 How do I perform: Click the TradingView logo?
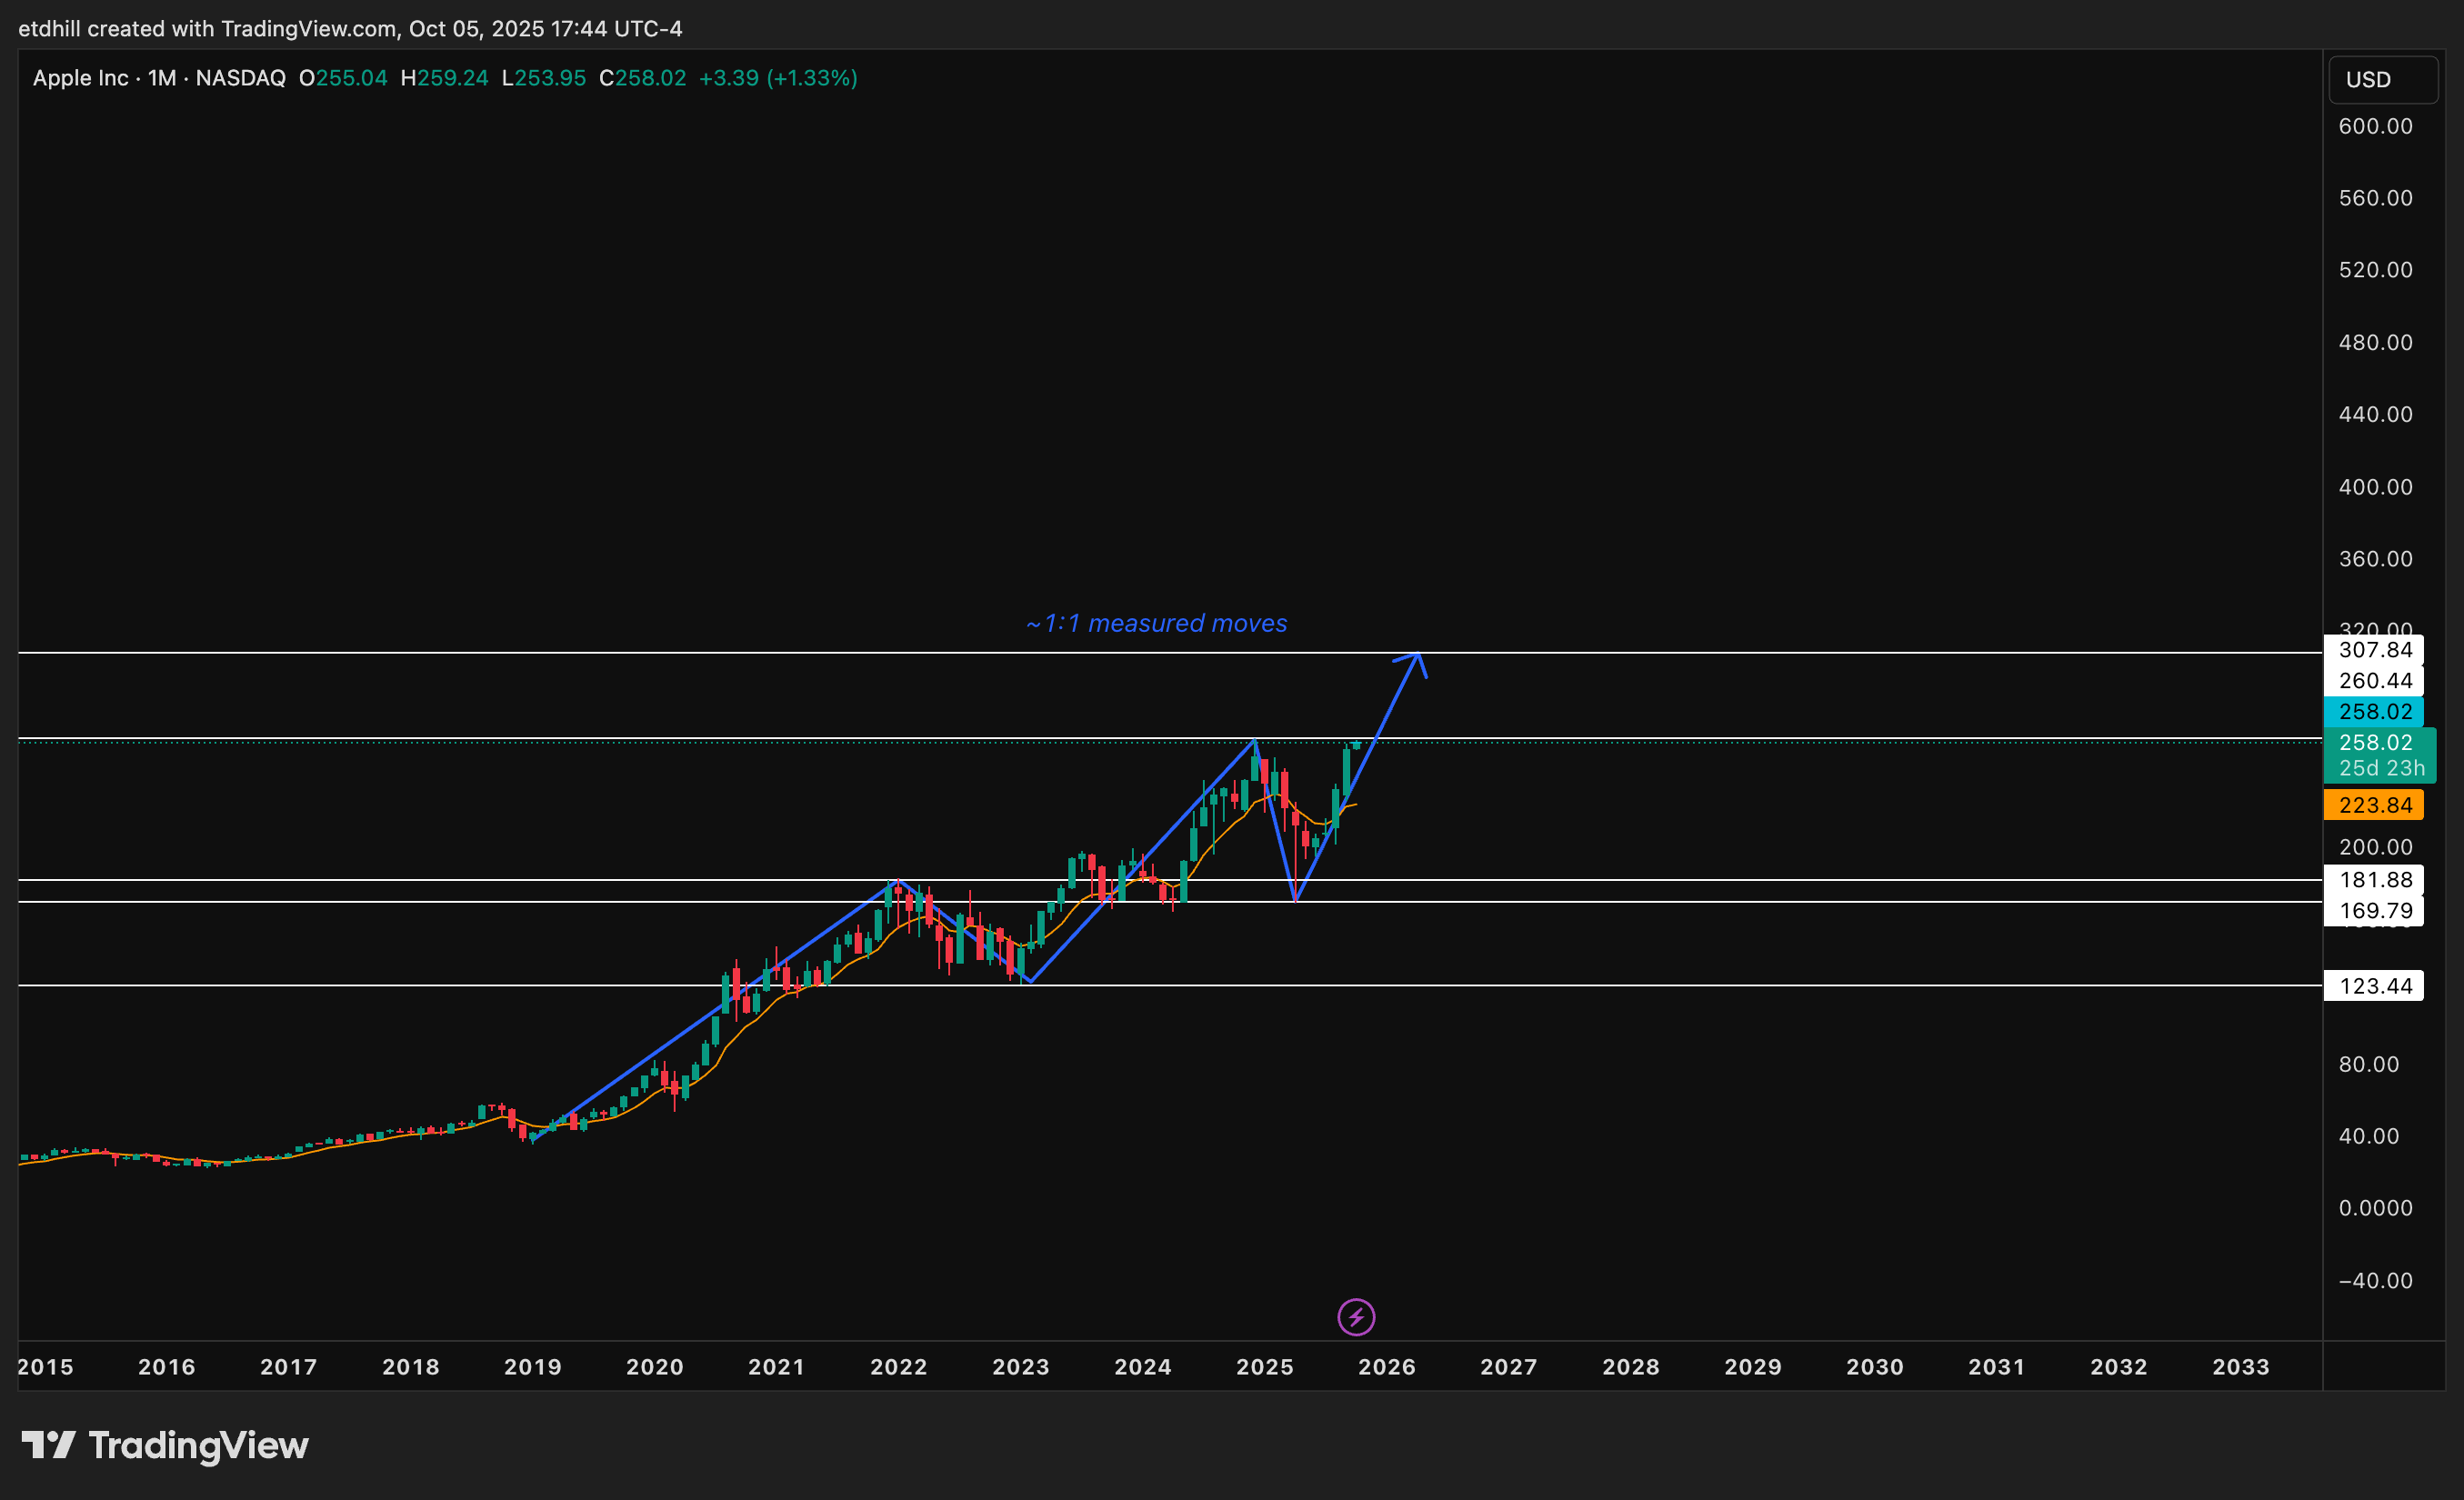(48, 1445)
